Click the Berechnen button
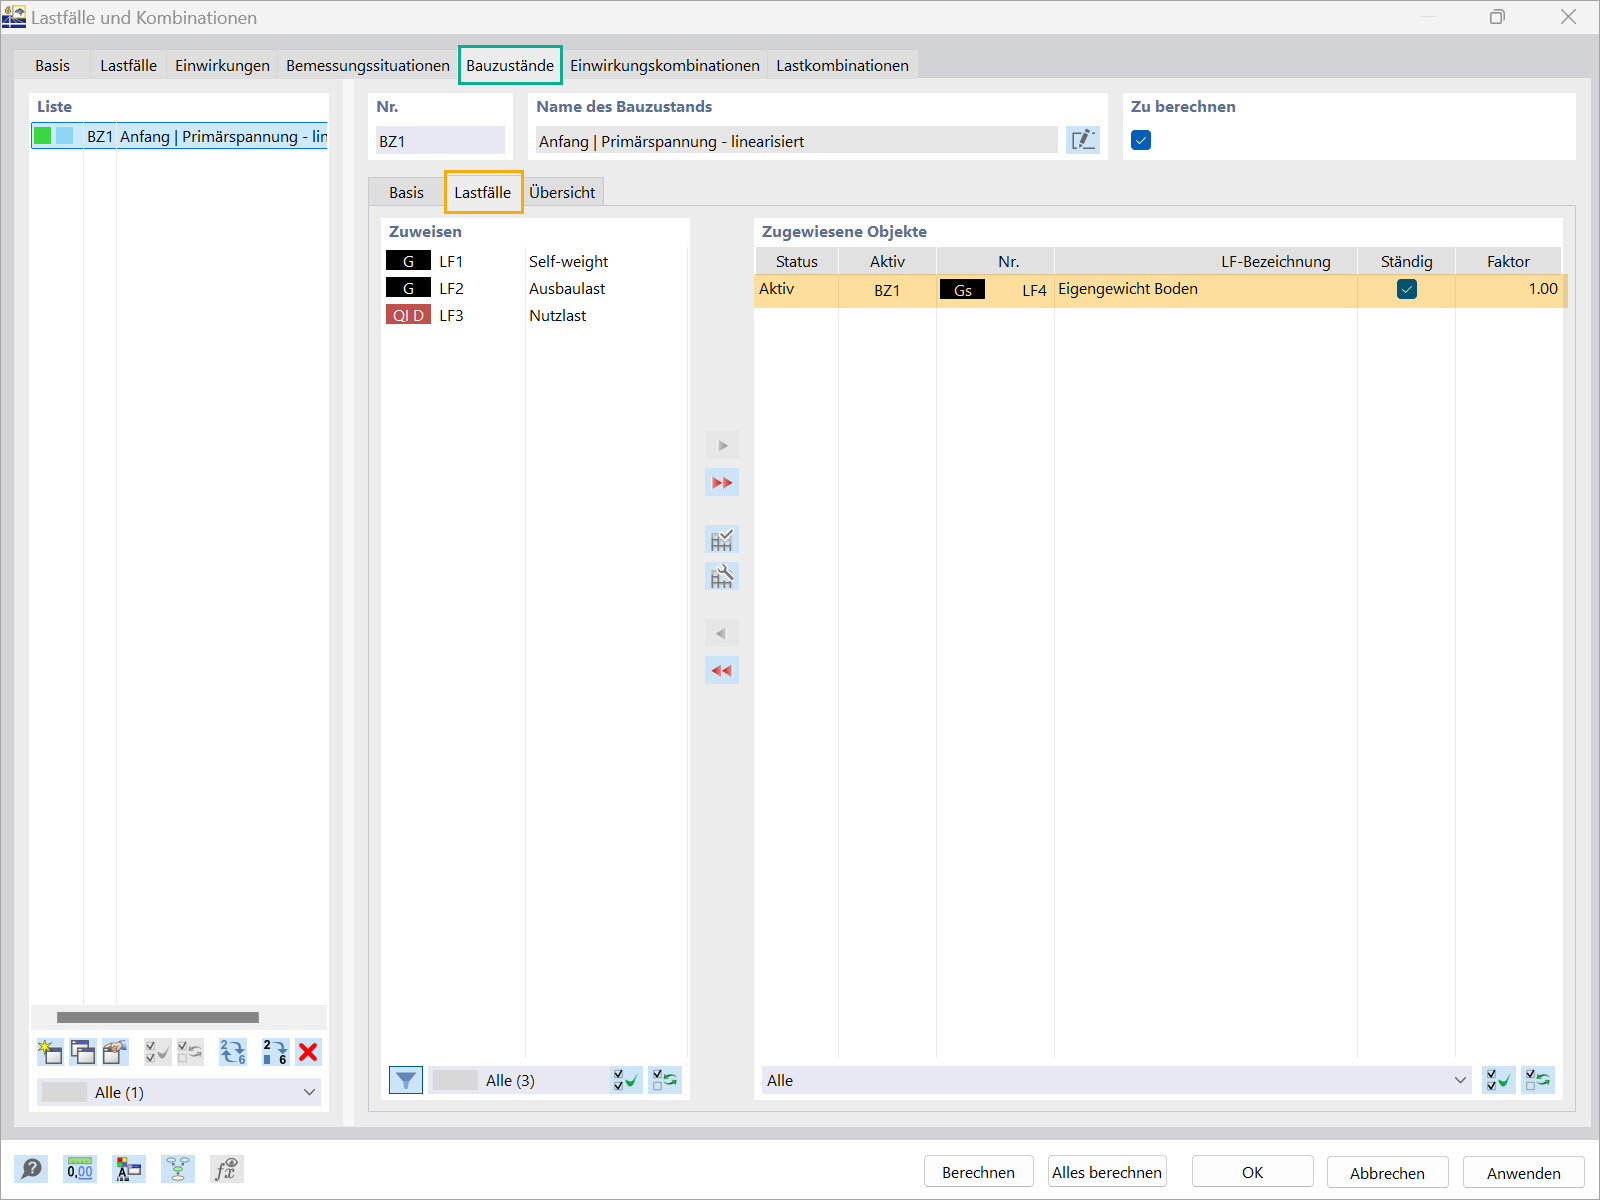Viewport: 1600px width, 1200px height. tap(978, 1172)
